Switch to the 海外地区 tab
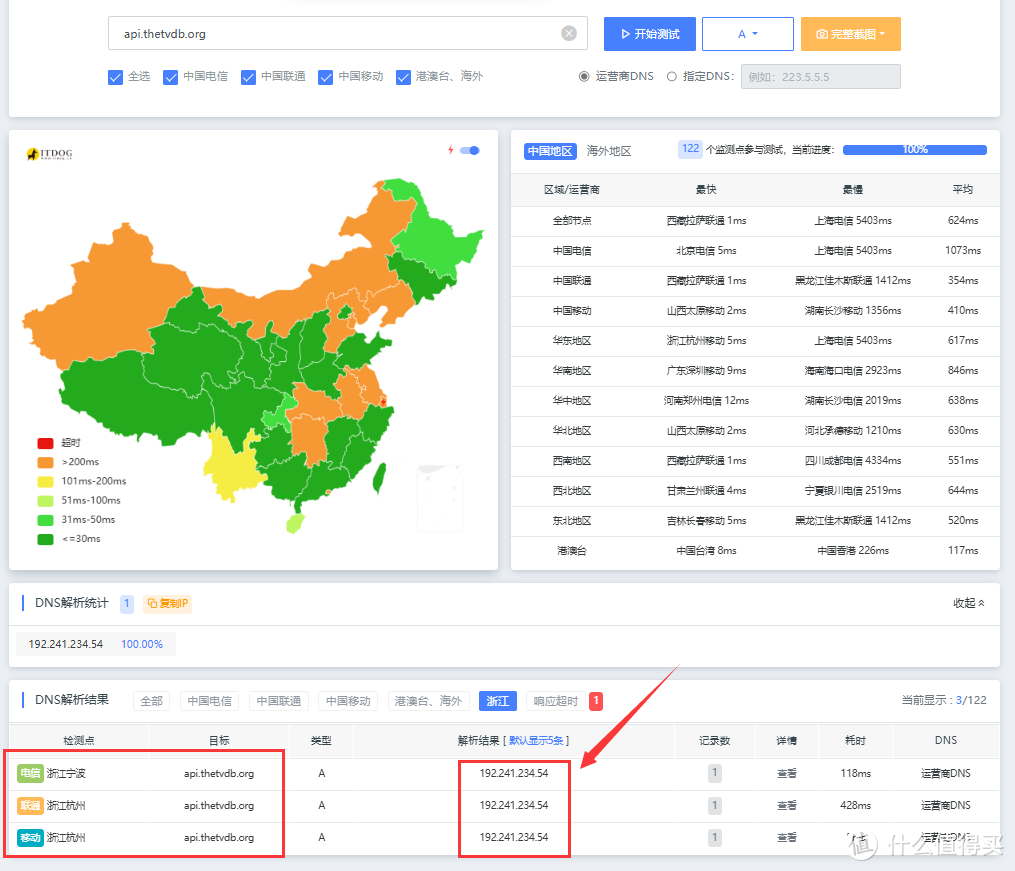 click(x=609, y=151)
